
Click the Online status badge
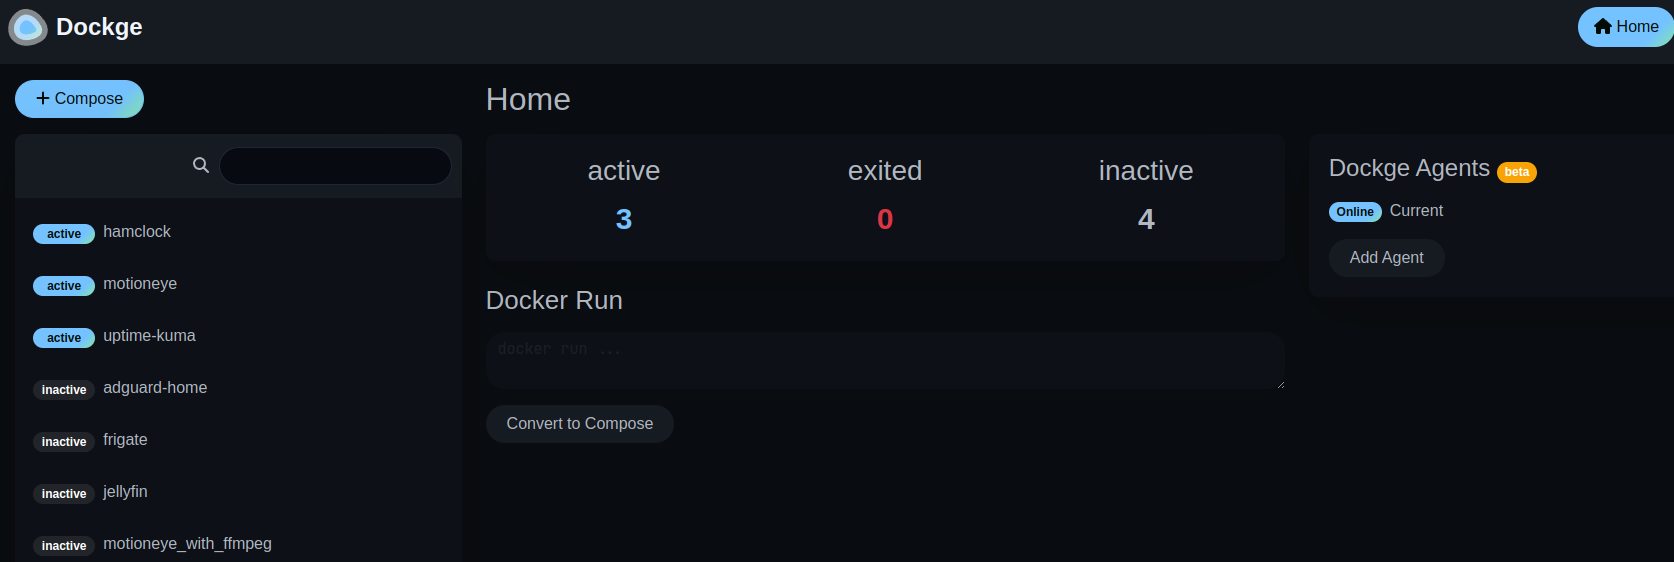1355,212
